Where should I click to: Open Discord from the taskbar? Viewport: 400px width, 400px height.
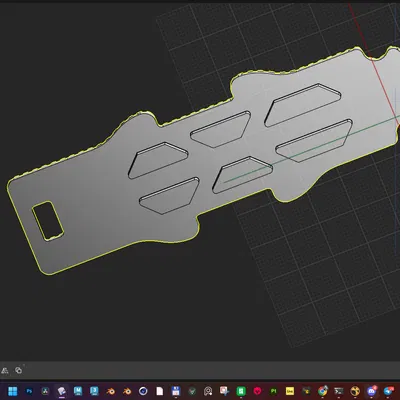coord(372,391)
